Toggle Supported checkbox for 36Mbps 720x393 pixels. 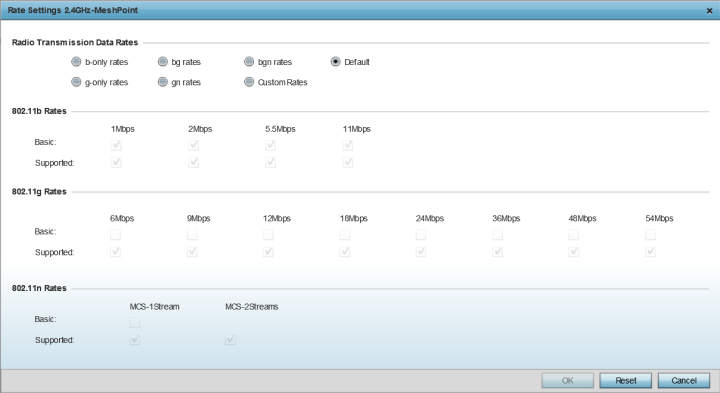pyautogui.click(x=497, y=252)
